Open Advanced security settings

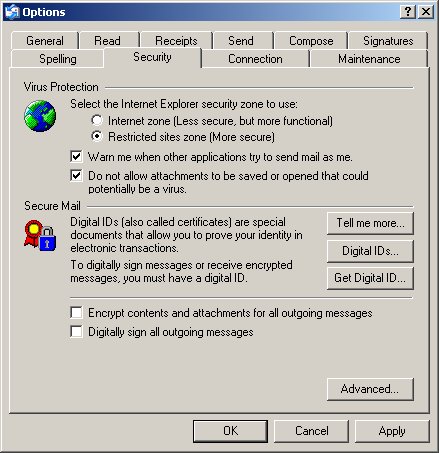370,389
